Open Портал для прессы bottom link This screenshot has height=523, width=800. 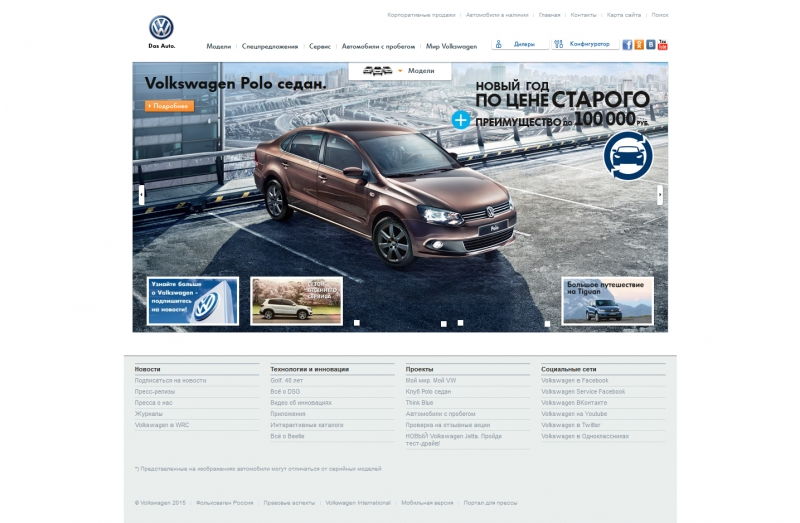pos(490,503)
